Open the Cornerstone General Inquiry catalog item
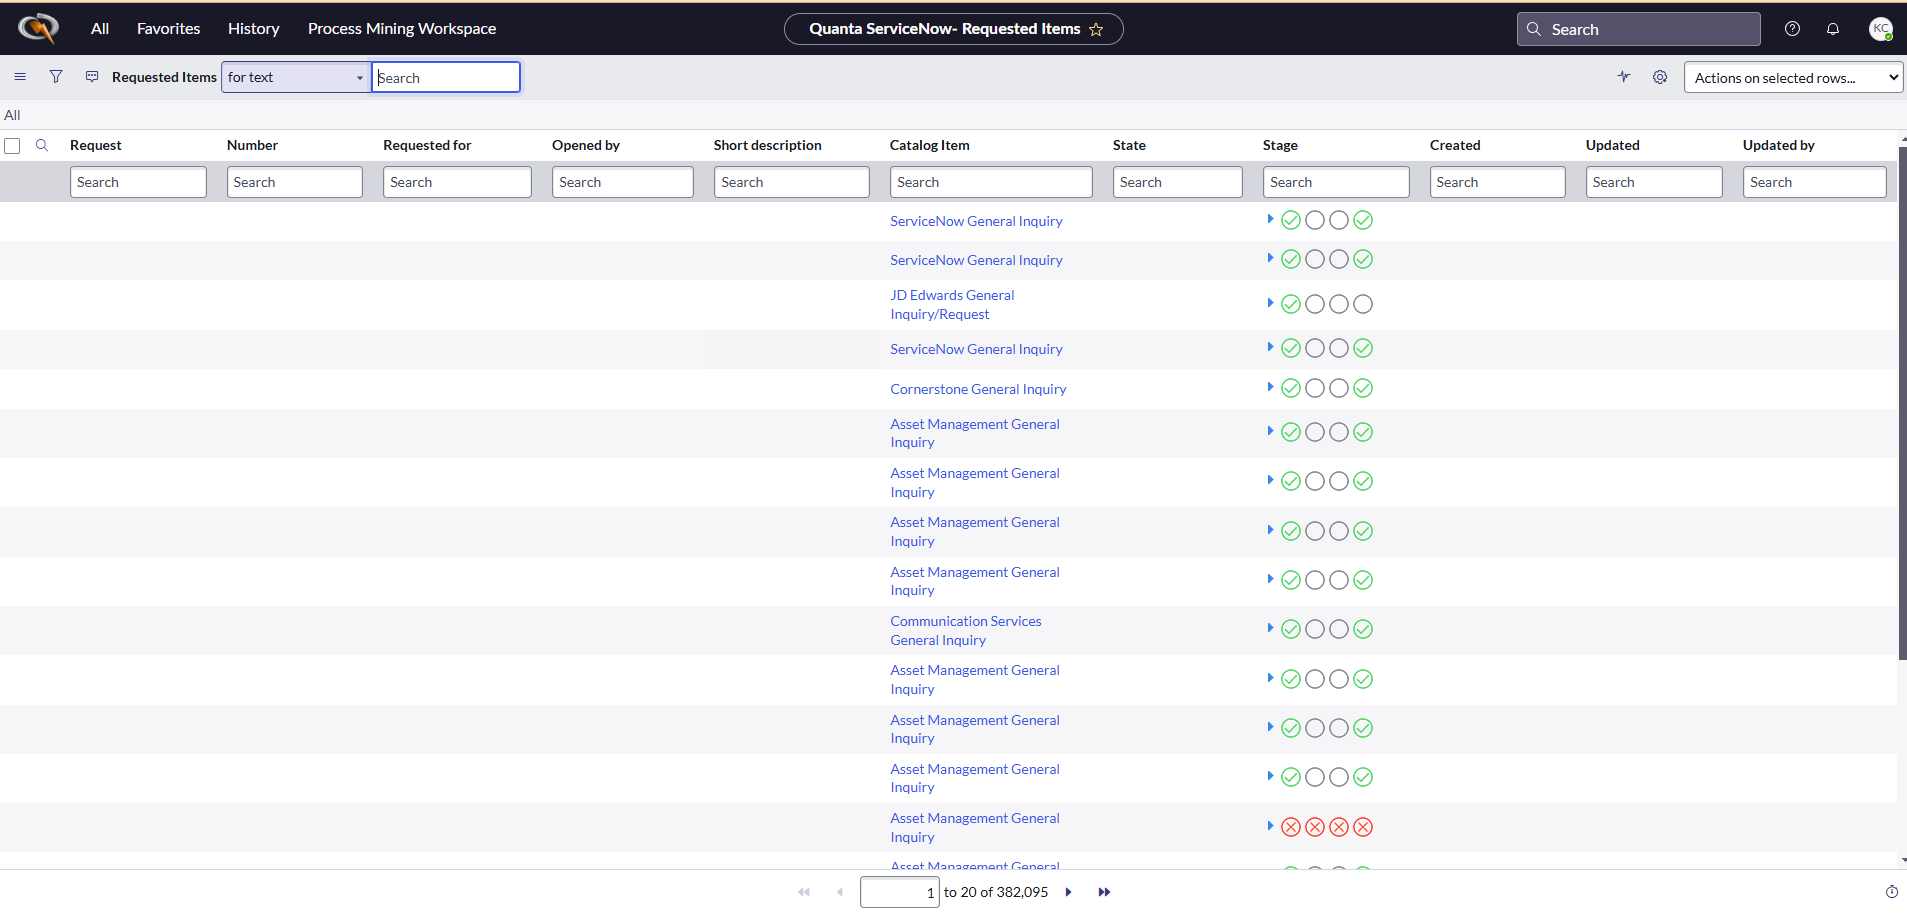 (x=977, y=389)
